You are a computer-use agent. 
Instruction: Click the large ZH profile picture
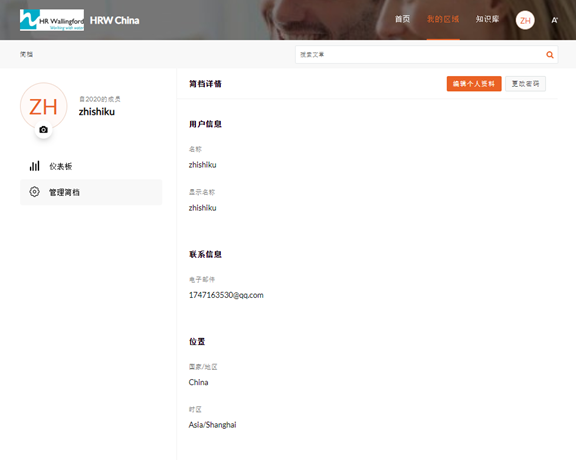43,106
